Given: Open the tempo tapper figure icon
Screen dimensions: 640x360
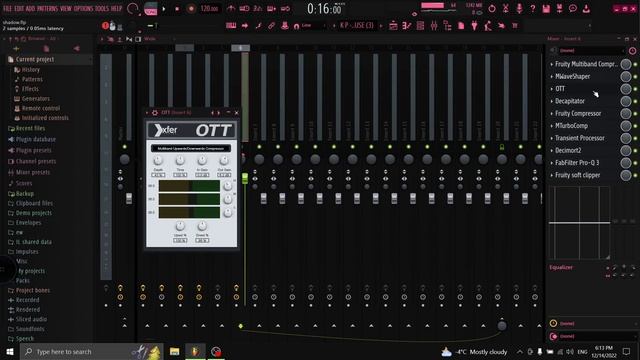Looking at the screenshot, I should click(x=488, y=26).
